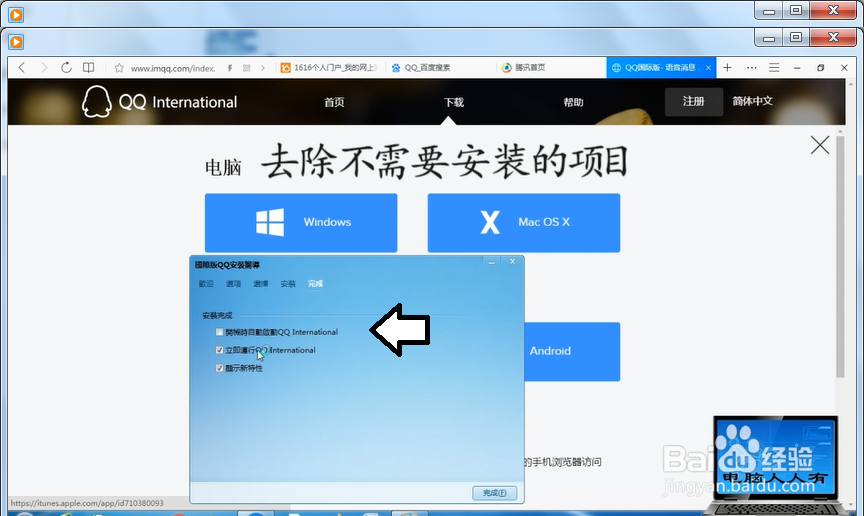Go back with the browser back arrow

pyautogui.click(x=21, y=67)
